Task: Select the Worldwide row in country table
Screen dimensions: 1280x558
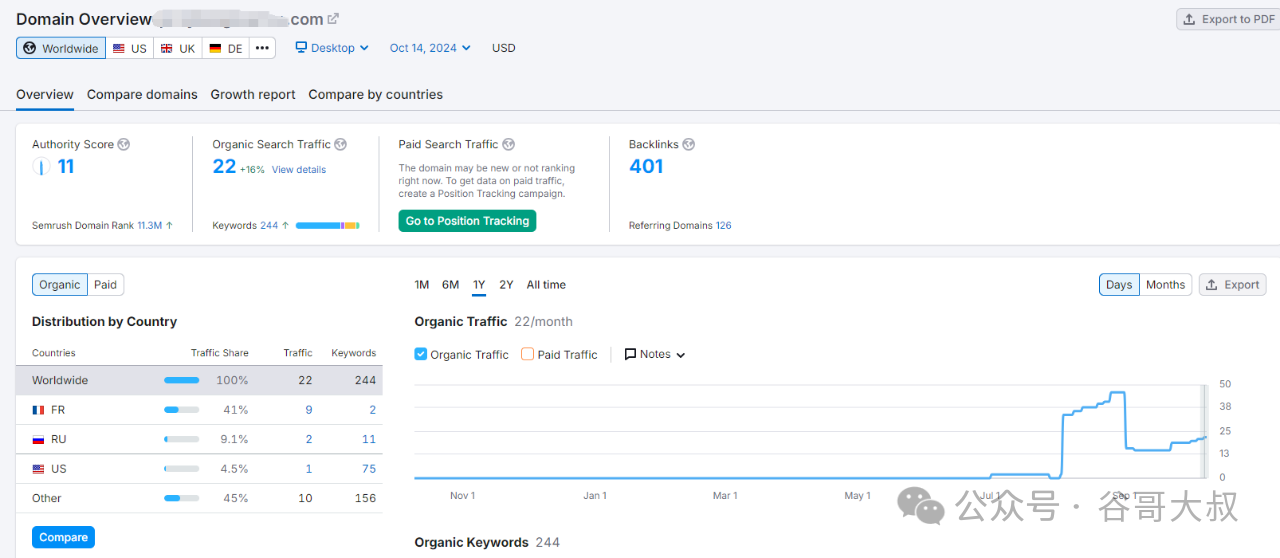Action: point(199,380)
